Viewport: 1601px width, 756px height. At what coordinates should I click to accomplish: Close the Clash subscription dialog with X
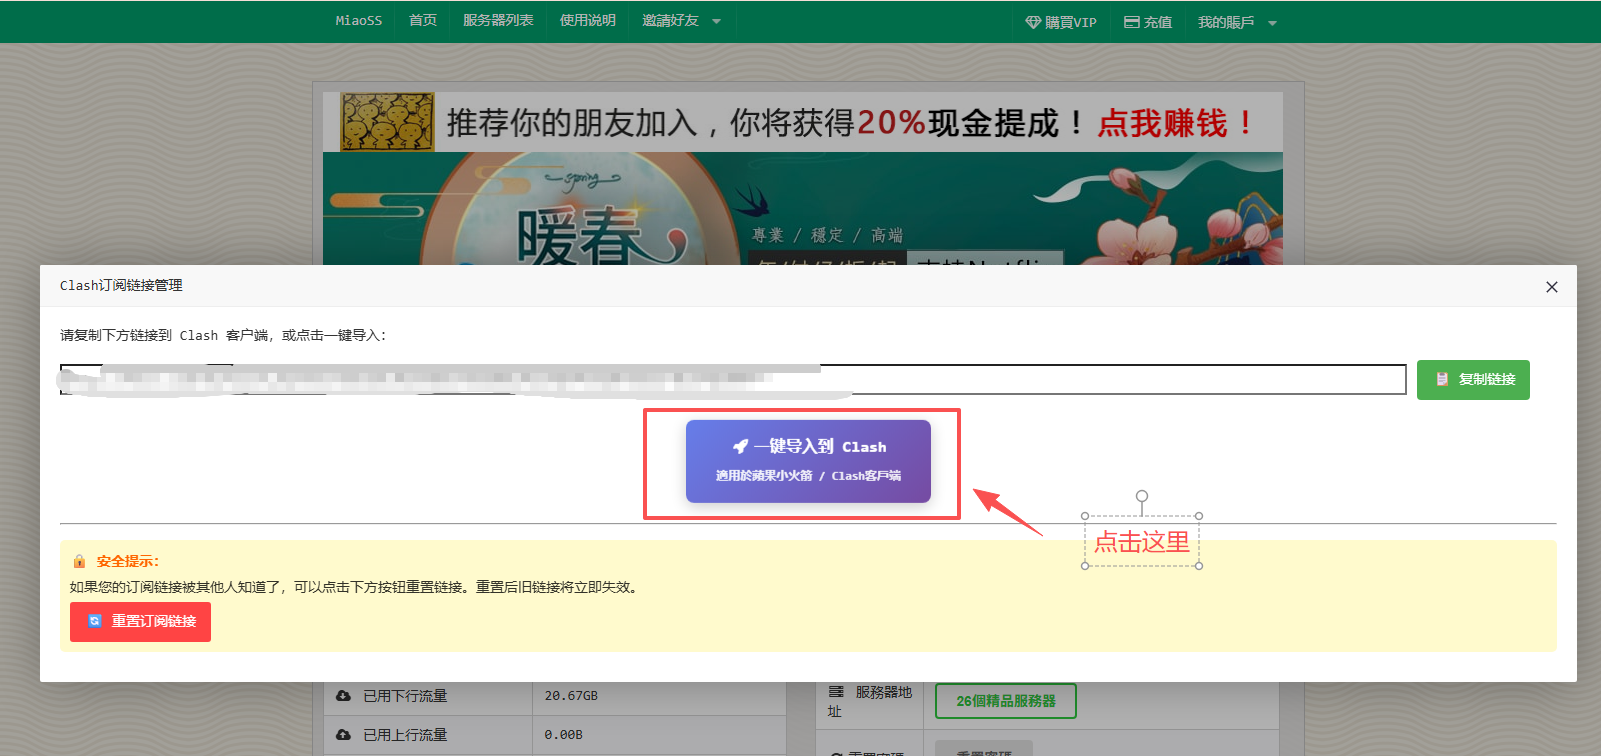click(1551, 287)
